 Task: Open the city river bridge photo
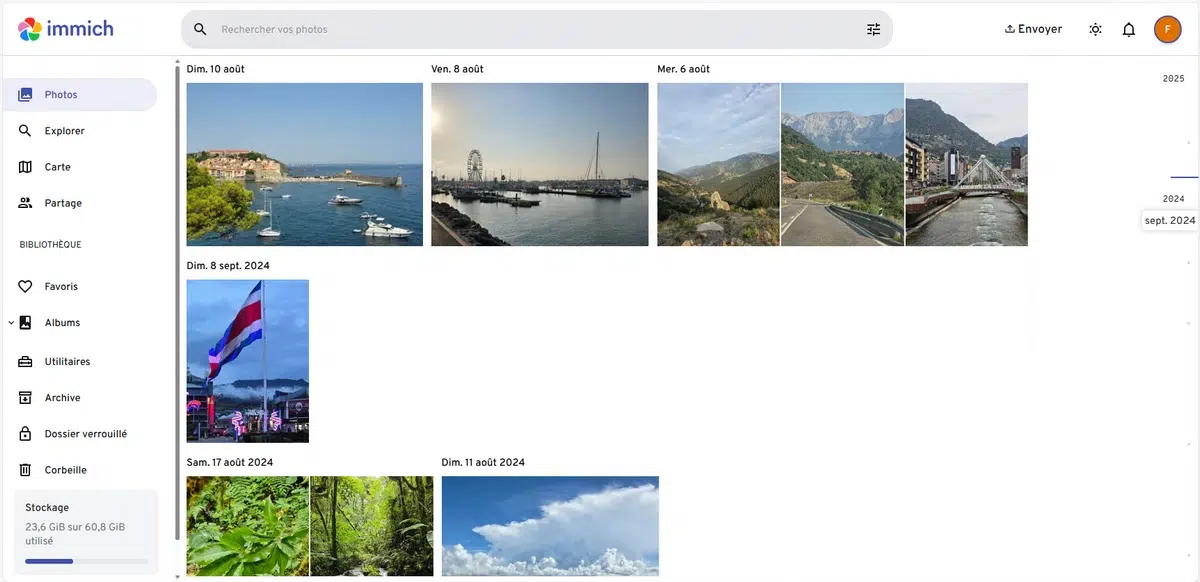(967, 164)
